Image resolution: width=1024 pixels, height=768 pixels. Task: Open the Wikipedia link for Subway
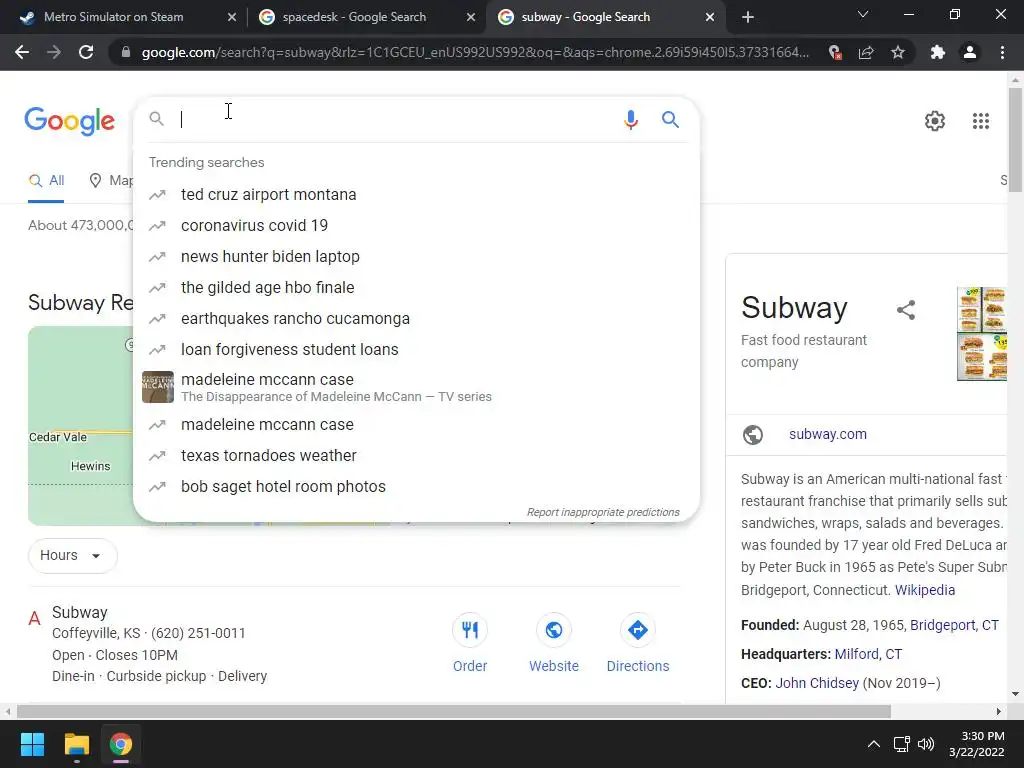click(x=925, y=590)
